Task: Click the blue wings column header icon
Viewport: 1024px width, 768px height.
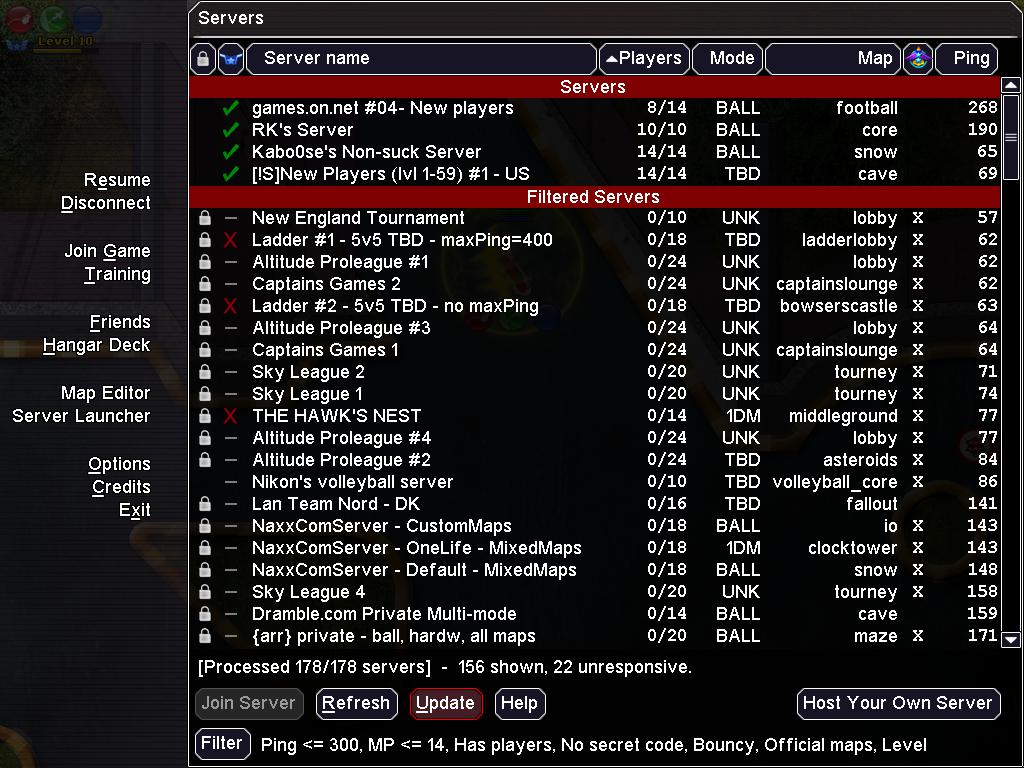Action: click(231, 59)
